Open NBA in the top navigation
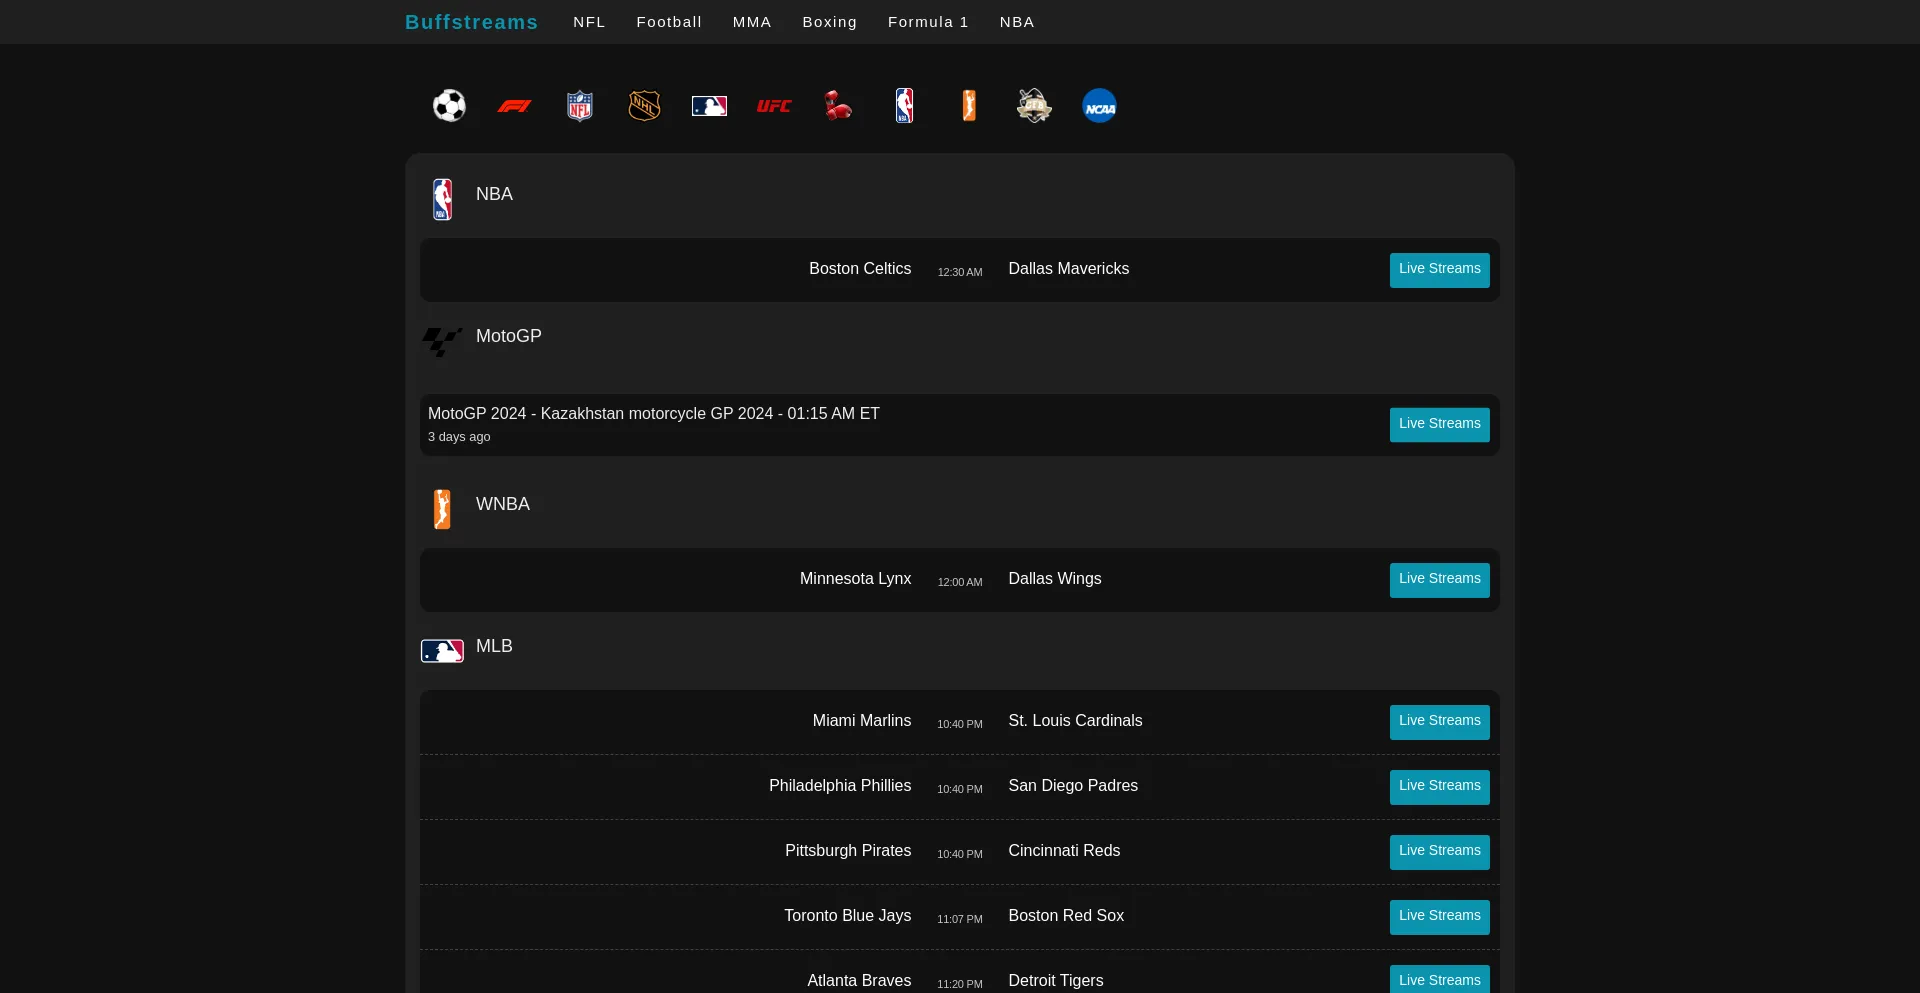The width and height of the screenshot is (1920, 993). 1017,22
